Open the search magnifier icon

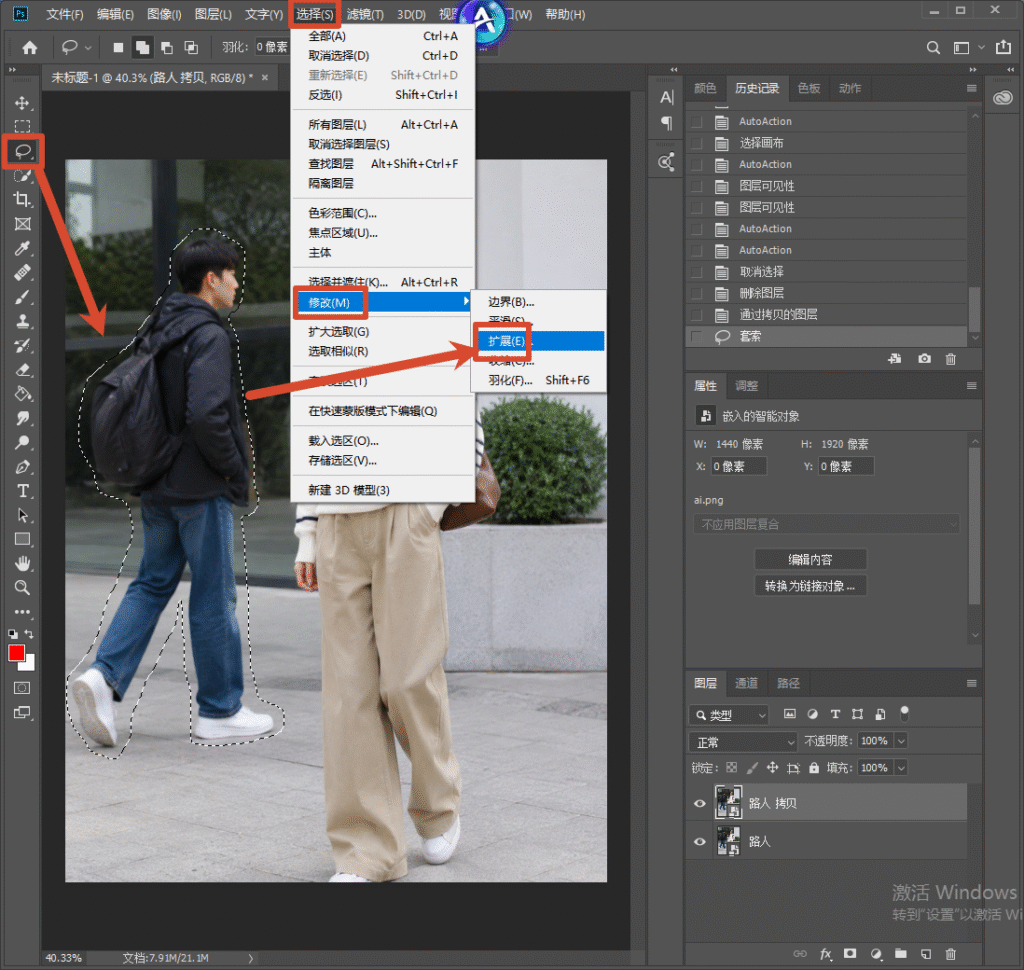tap(933, 48)
